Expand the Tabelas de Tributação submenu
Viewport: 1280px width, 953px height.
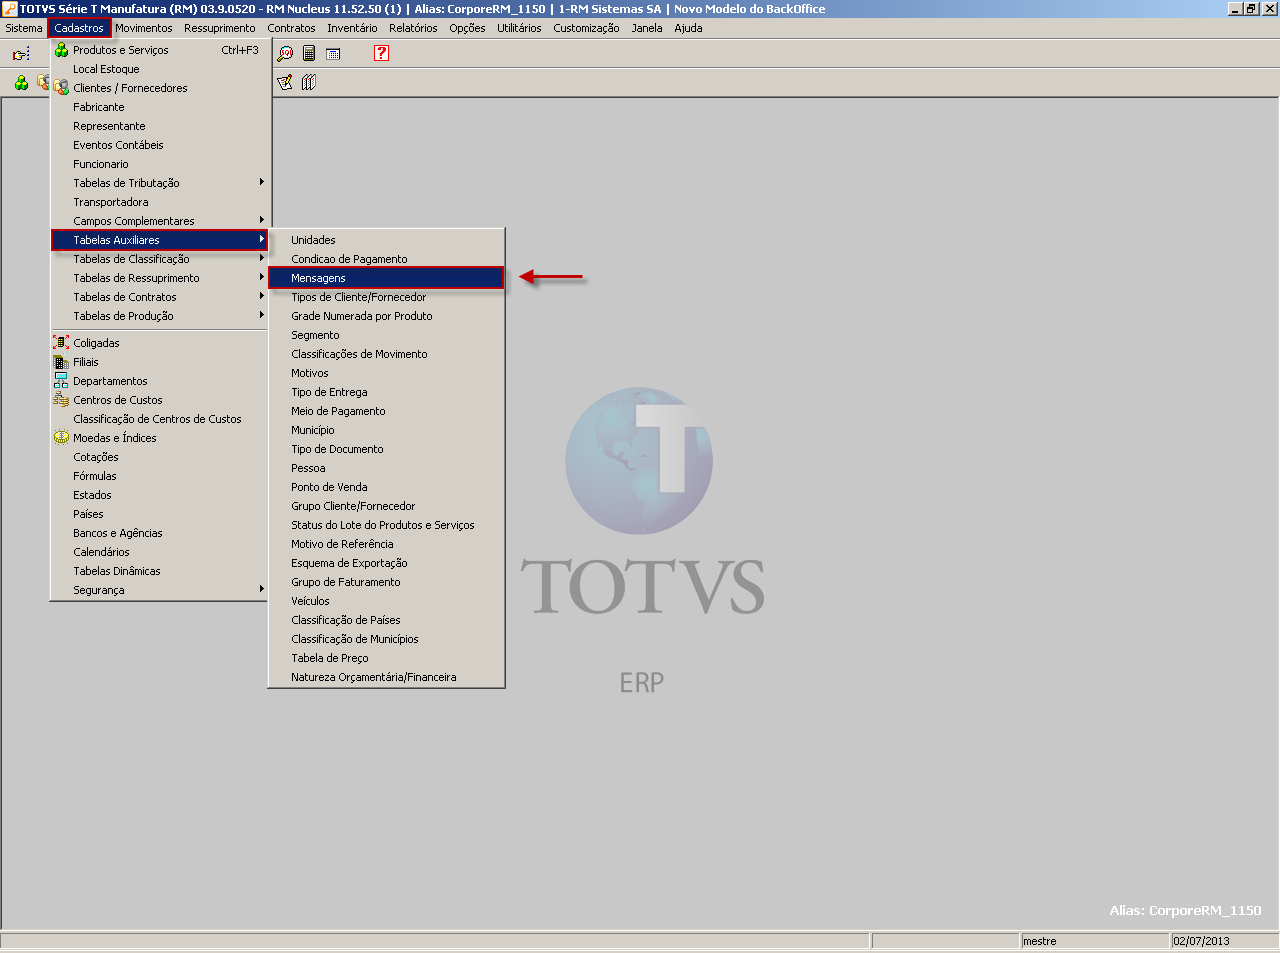click(x=161, y=183)
